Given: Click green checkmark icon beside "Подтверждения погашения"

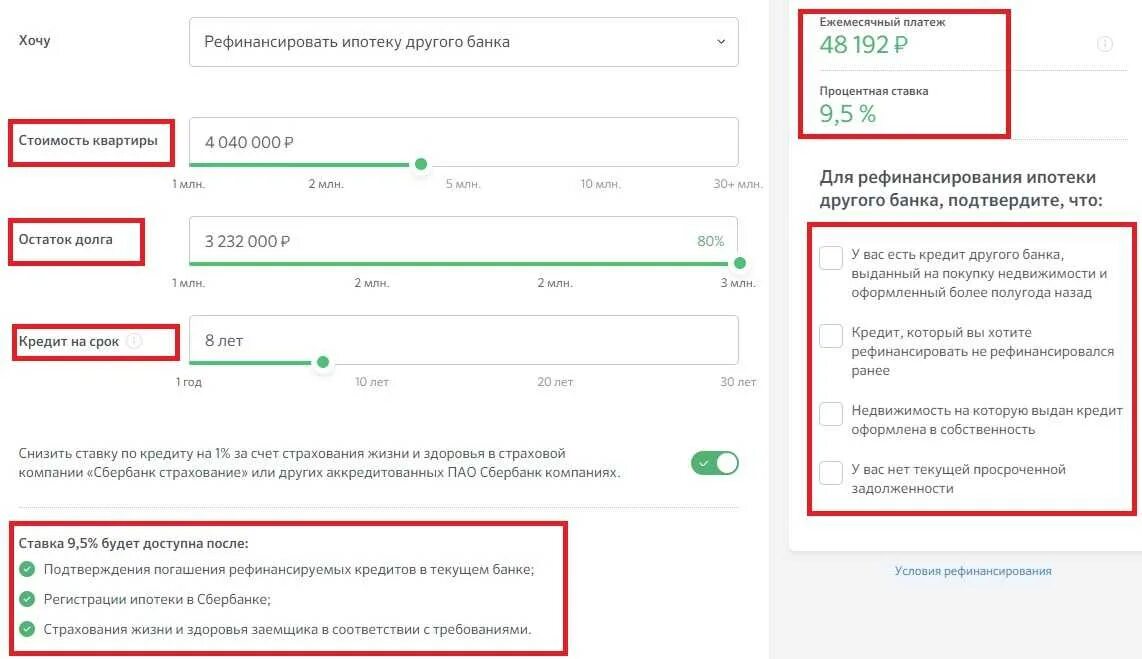Looking at the screenshot, I should [27, 569].
